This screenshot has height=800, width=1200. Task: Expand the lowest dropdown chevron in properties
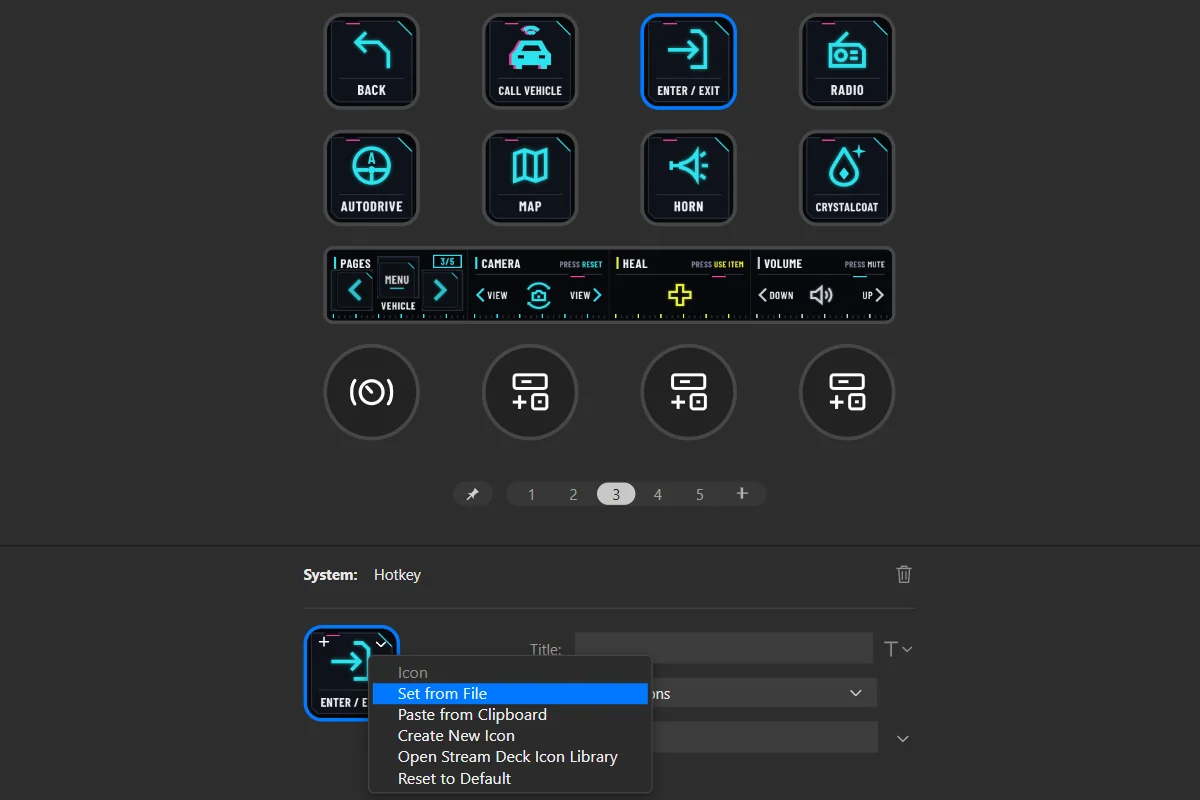tap(903, 738)
